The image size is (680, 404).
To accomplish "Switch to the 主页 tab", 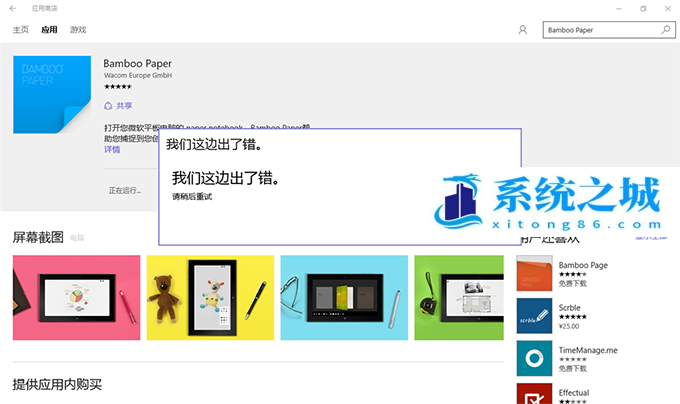I will point(20,29).
